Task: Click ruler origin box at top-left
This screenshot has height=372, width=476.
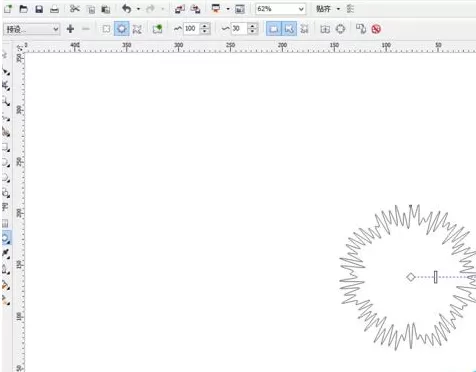Action: point(20,48)
